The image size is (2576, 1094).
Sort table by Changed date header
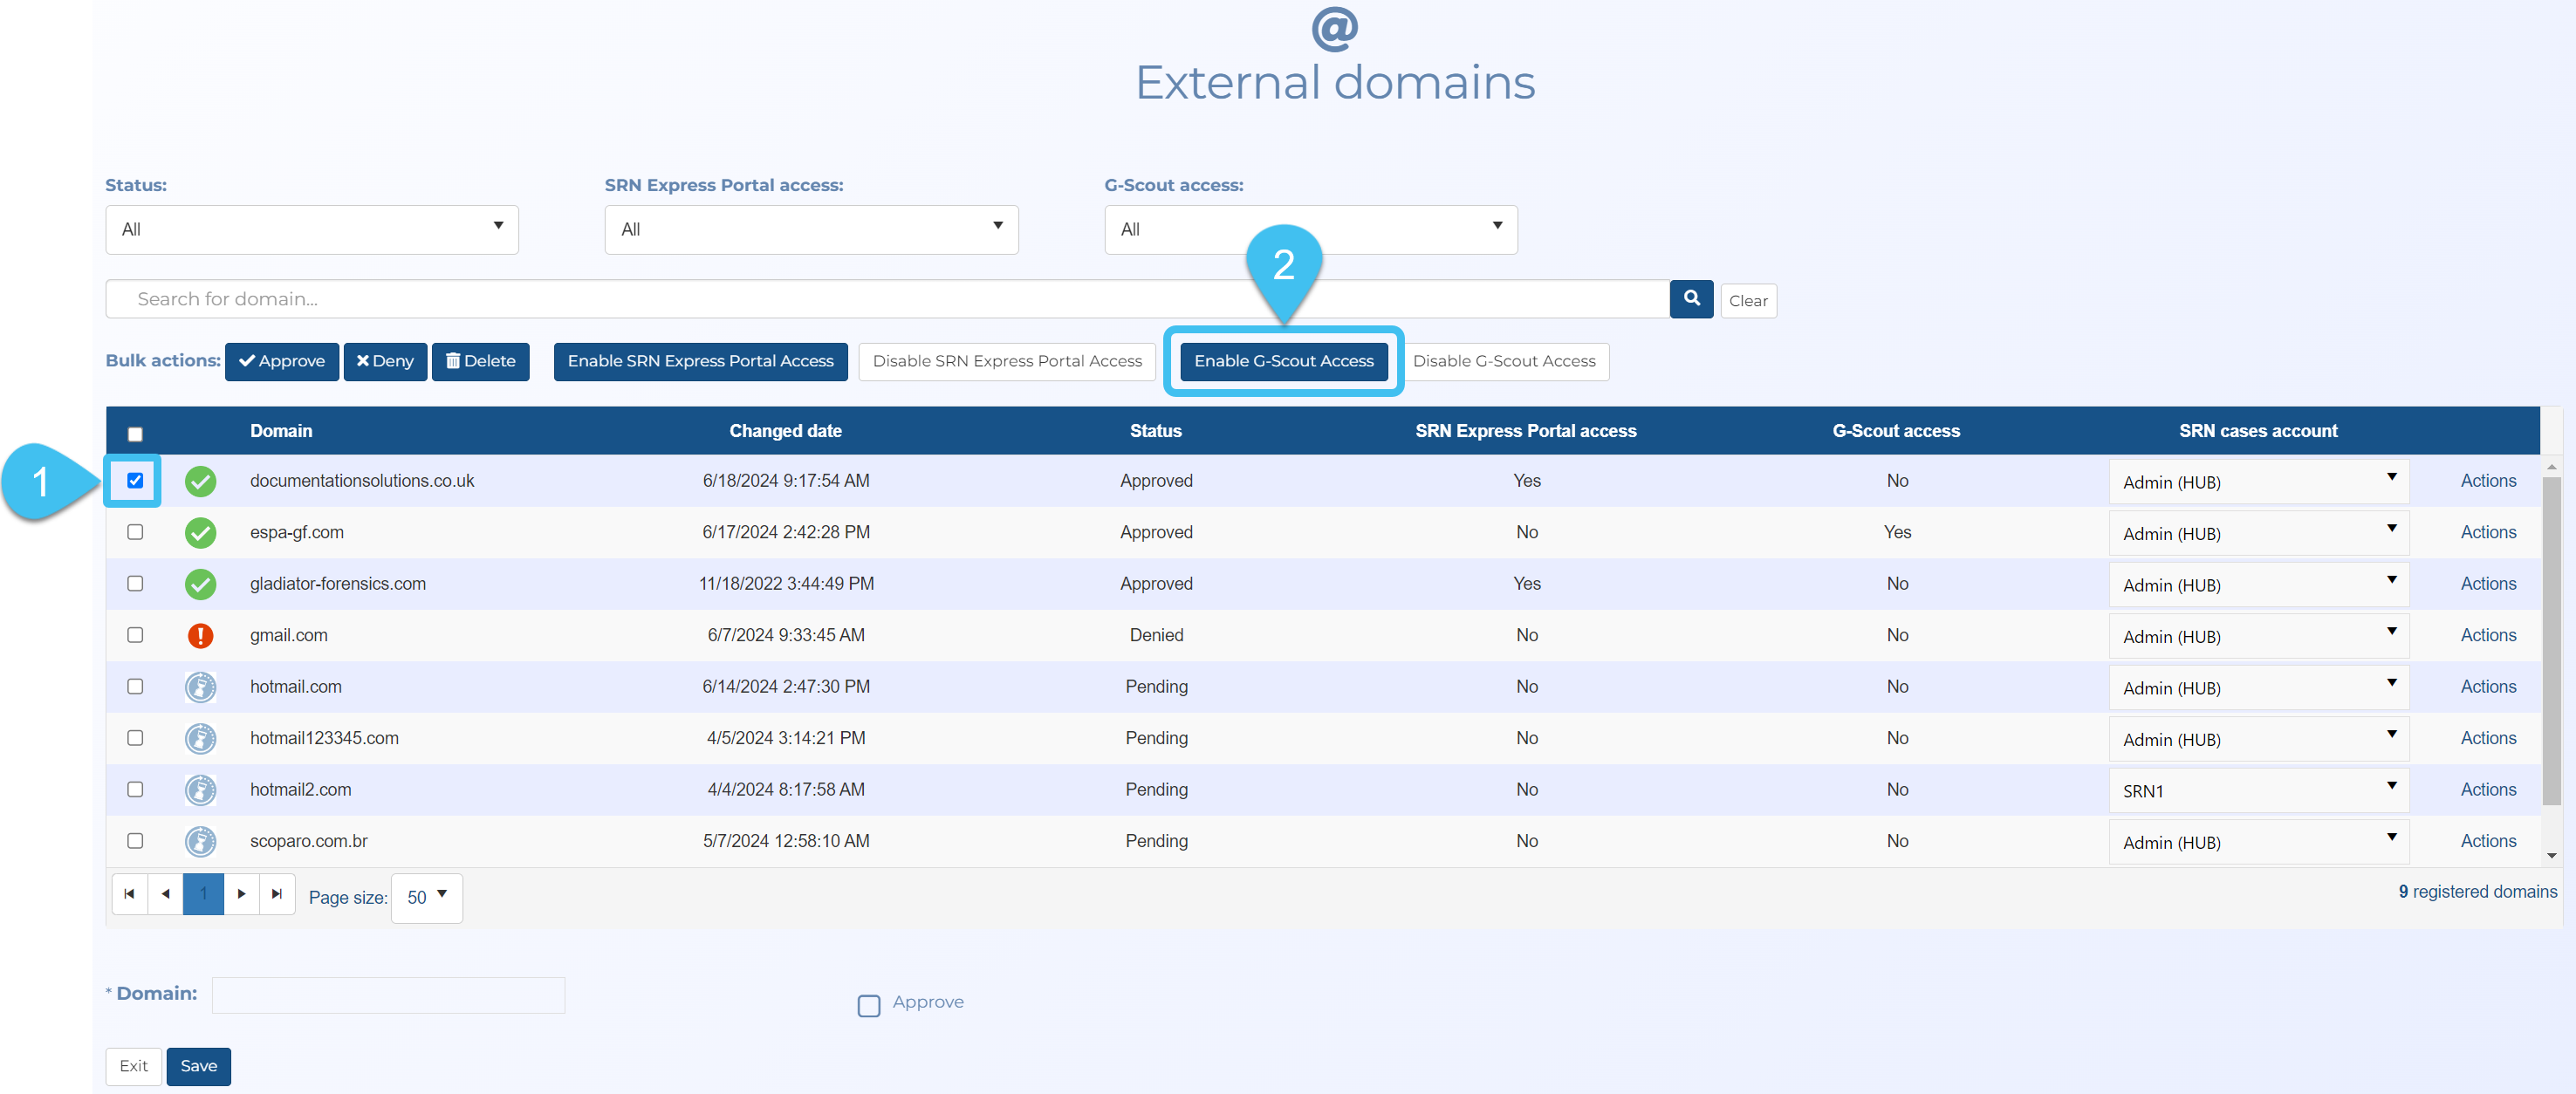[785, 431]
